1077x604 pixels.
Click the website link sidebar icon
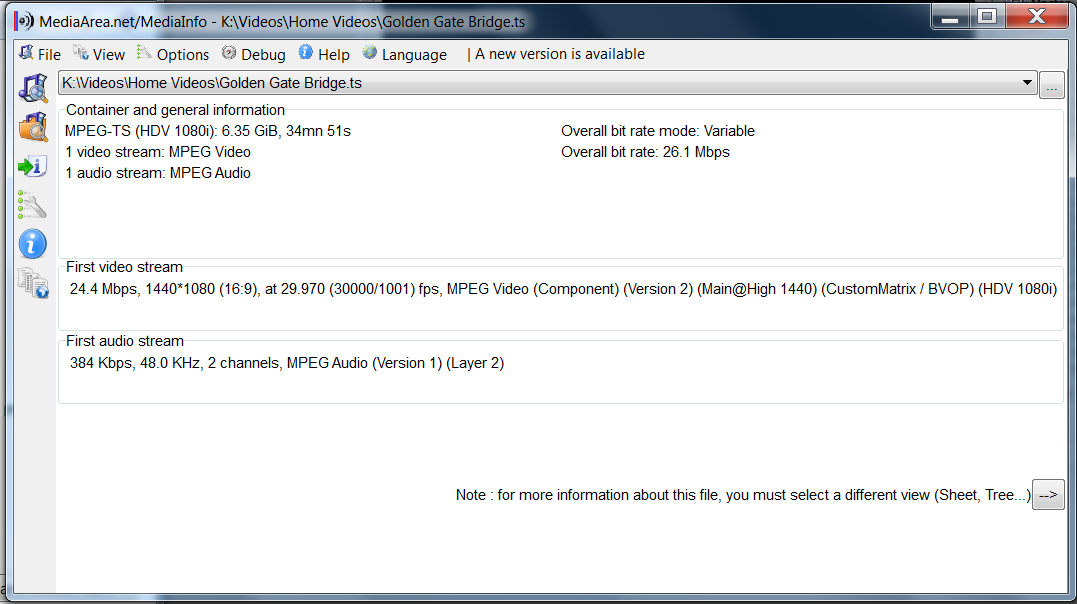click(x=33, y=282)
